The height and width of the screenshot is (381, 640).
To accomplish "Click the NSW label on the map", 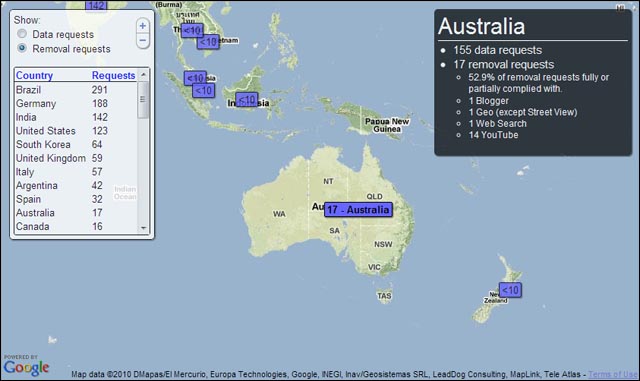I will (x=383, y=245).
